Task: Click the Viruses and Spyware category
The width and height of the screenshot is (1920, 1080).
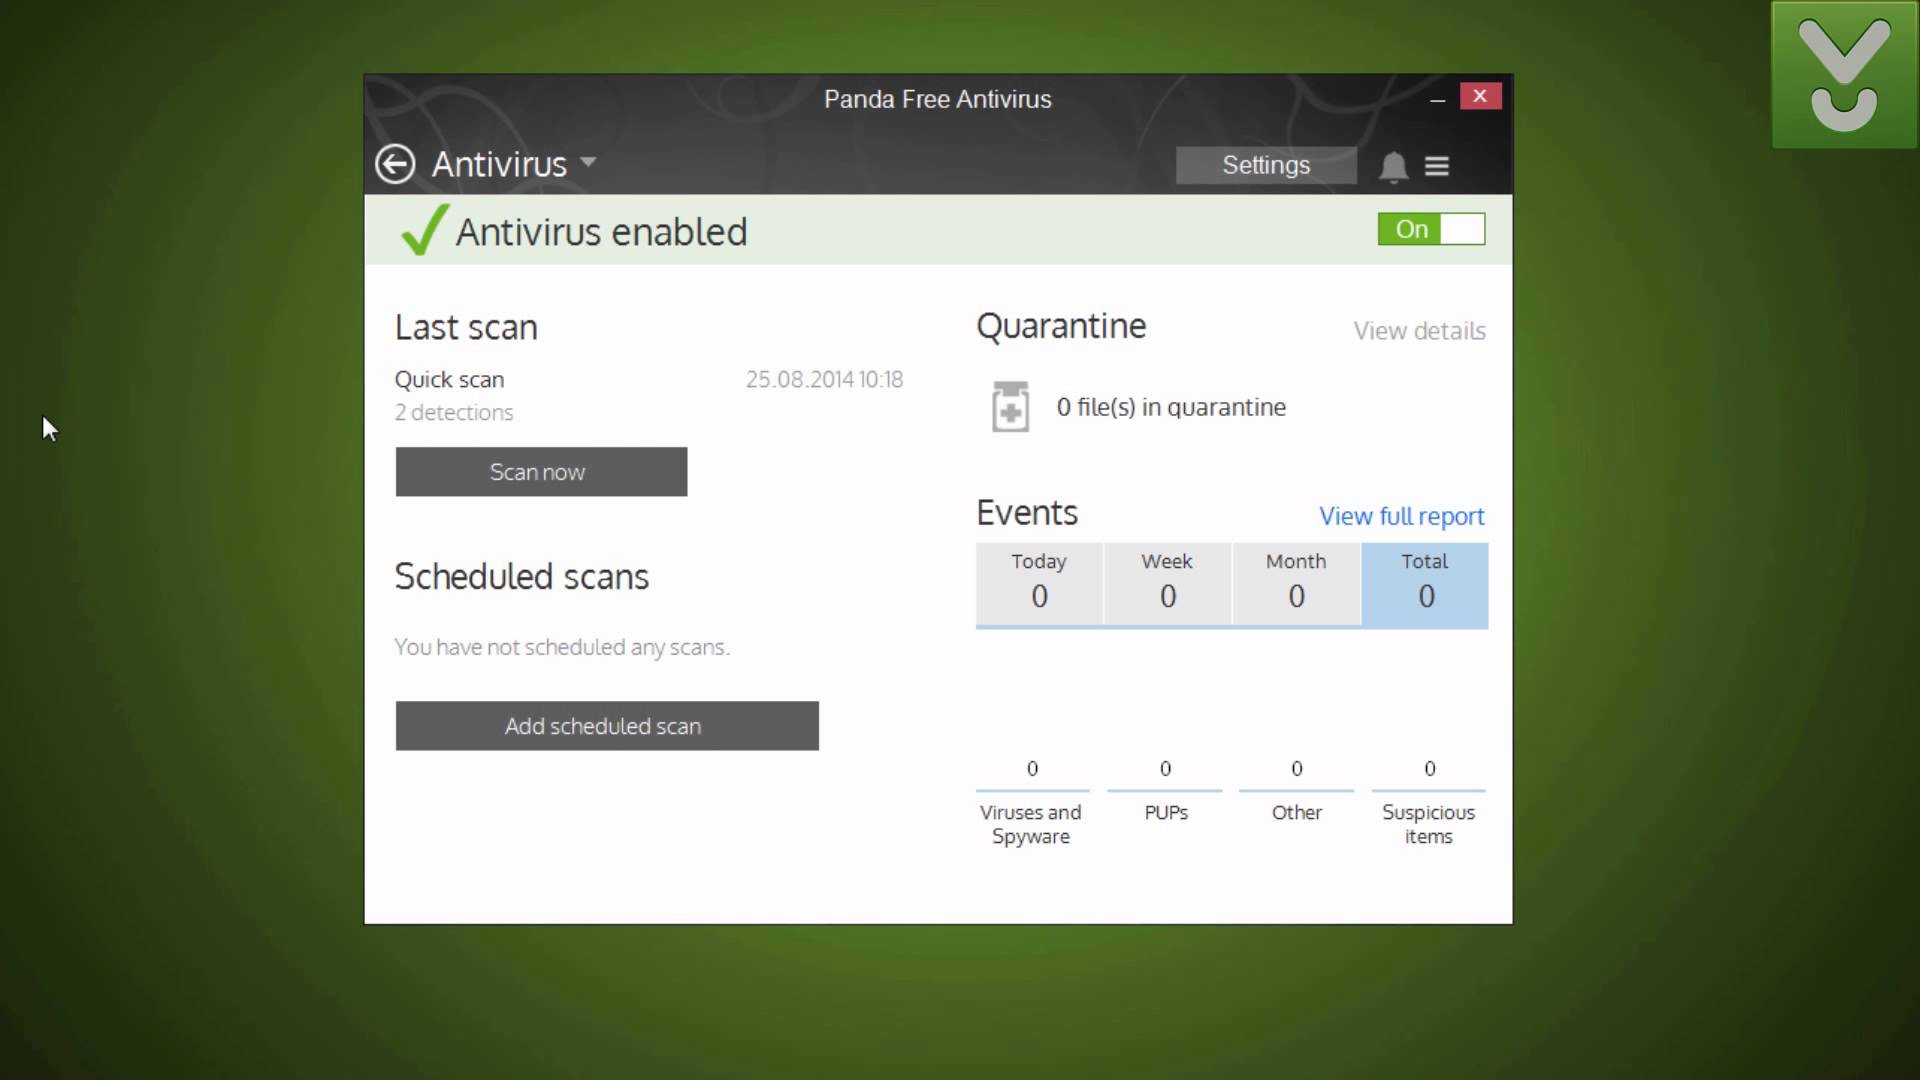Action: click(x=1031, y=824)
